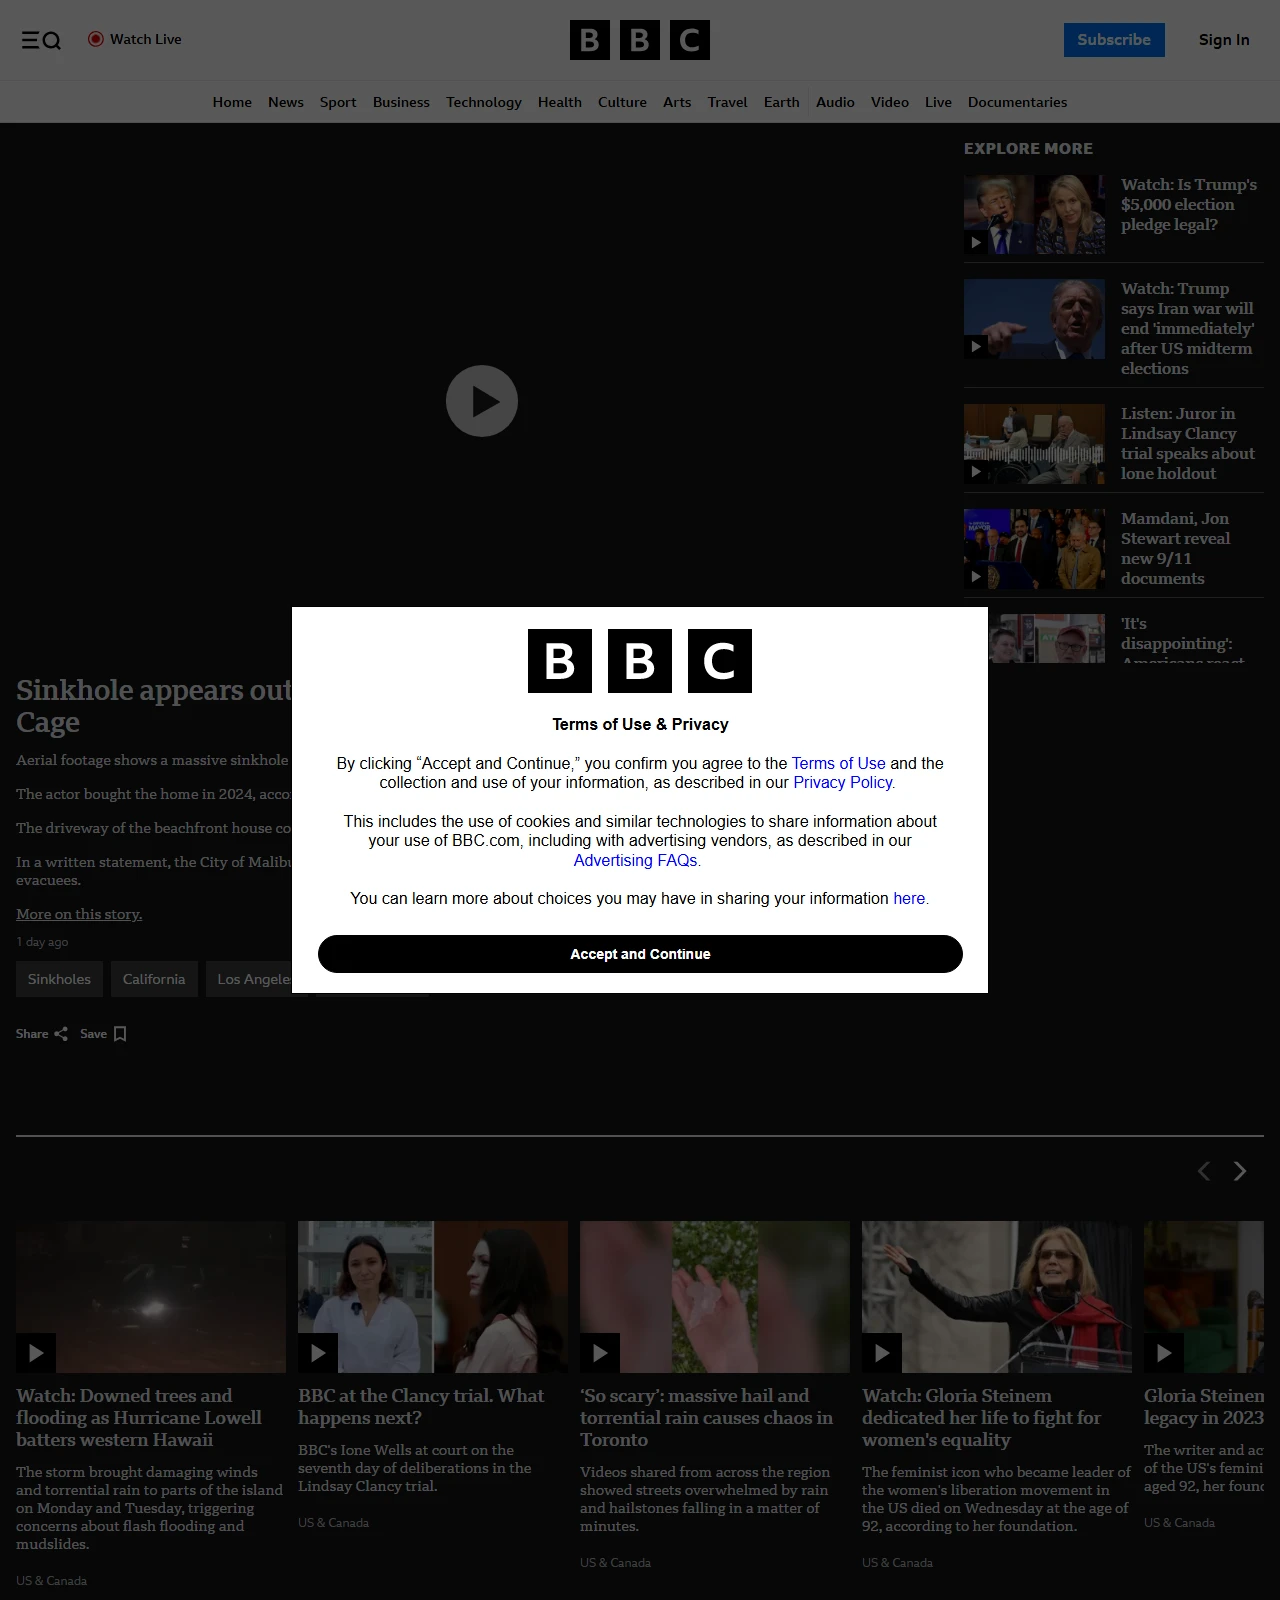1280x1600 pixels.
Task: Click Accept and Continue button
Action: (x=640, y=954)
